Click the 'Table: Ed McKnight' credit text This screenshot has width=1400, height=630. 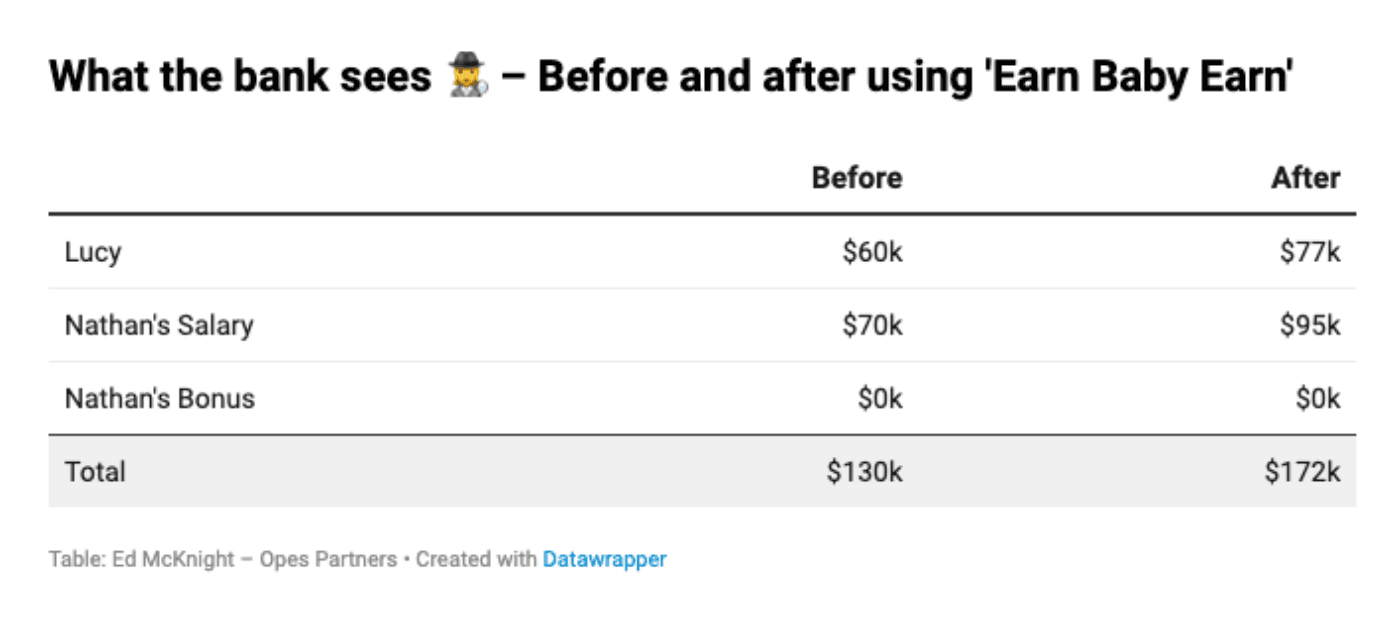click(x=141, y=559)
